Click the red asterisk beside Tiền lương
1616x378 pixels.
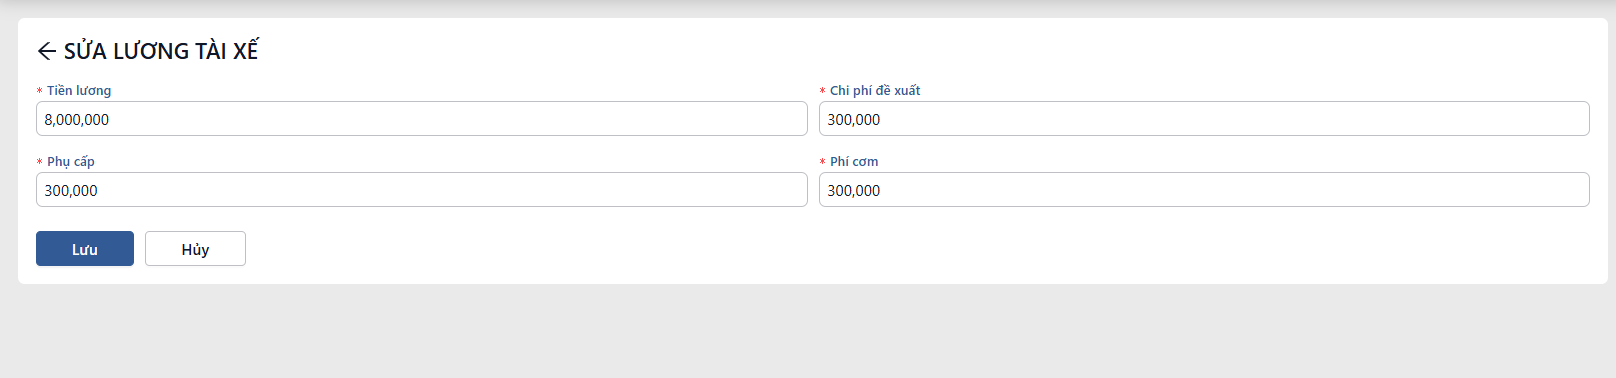coord(40,92)
